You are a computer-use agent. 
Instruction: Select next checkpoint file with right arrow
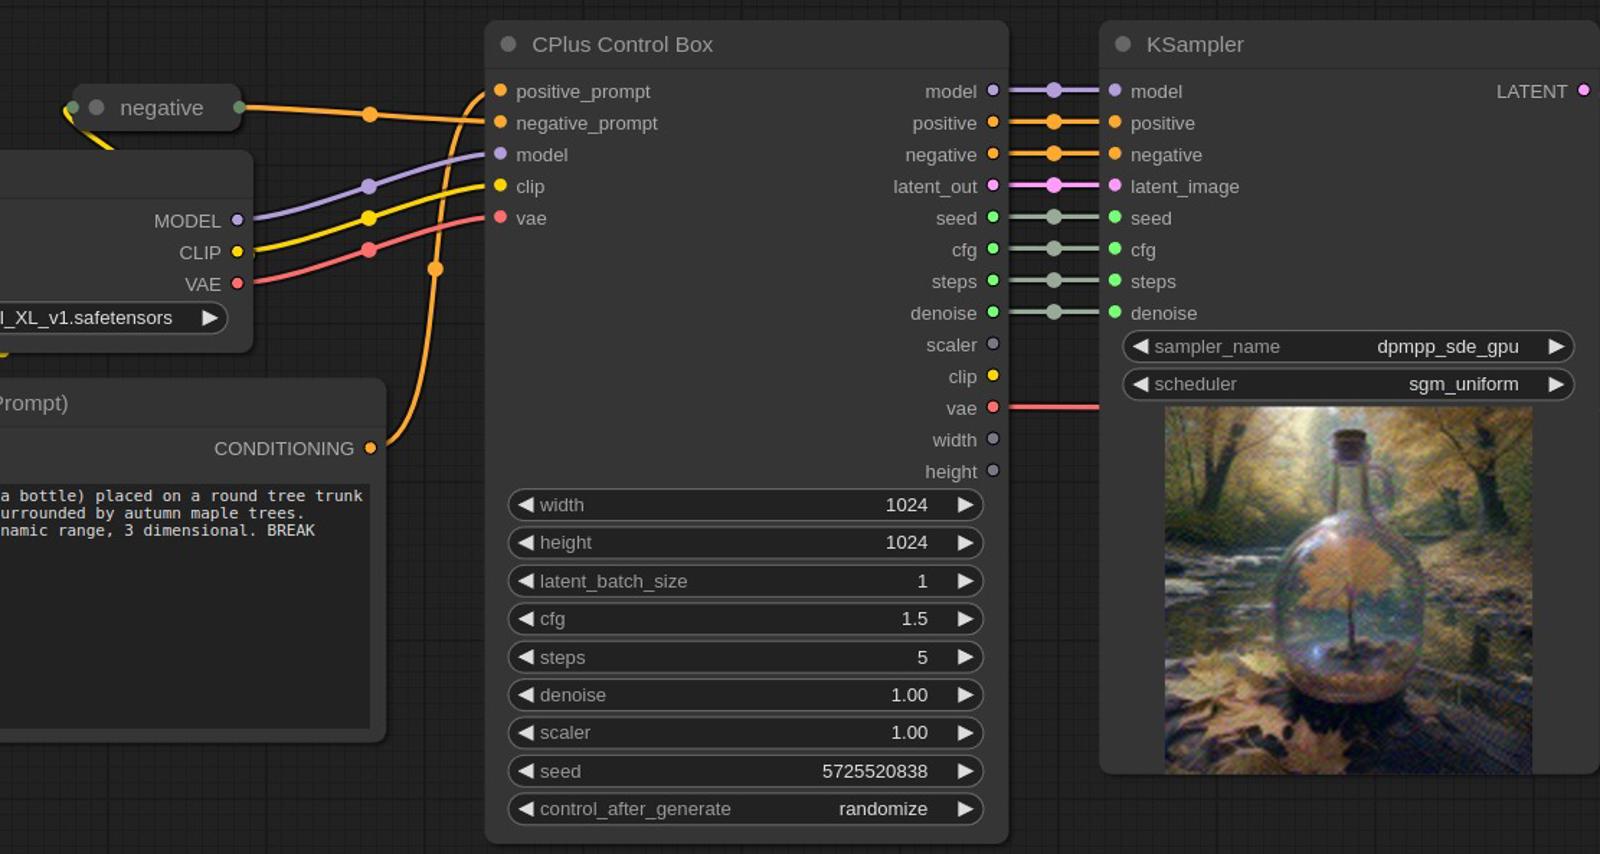click(x=209, y=318)
